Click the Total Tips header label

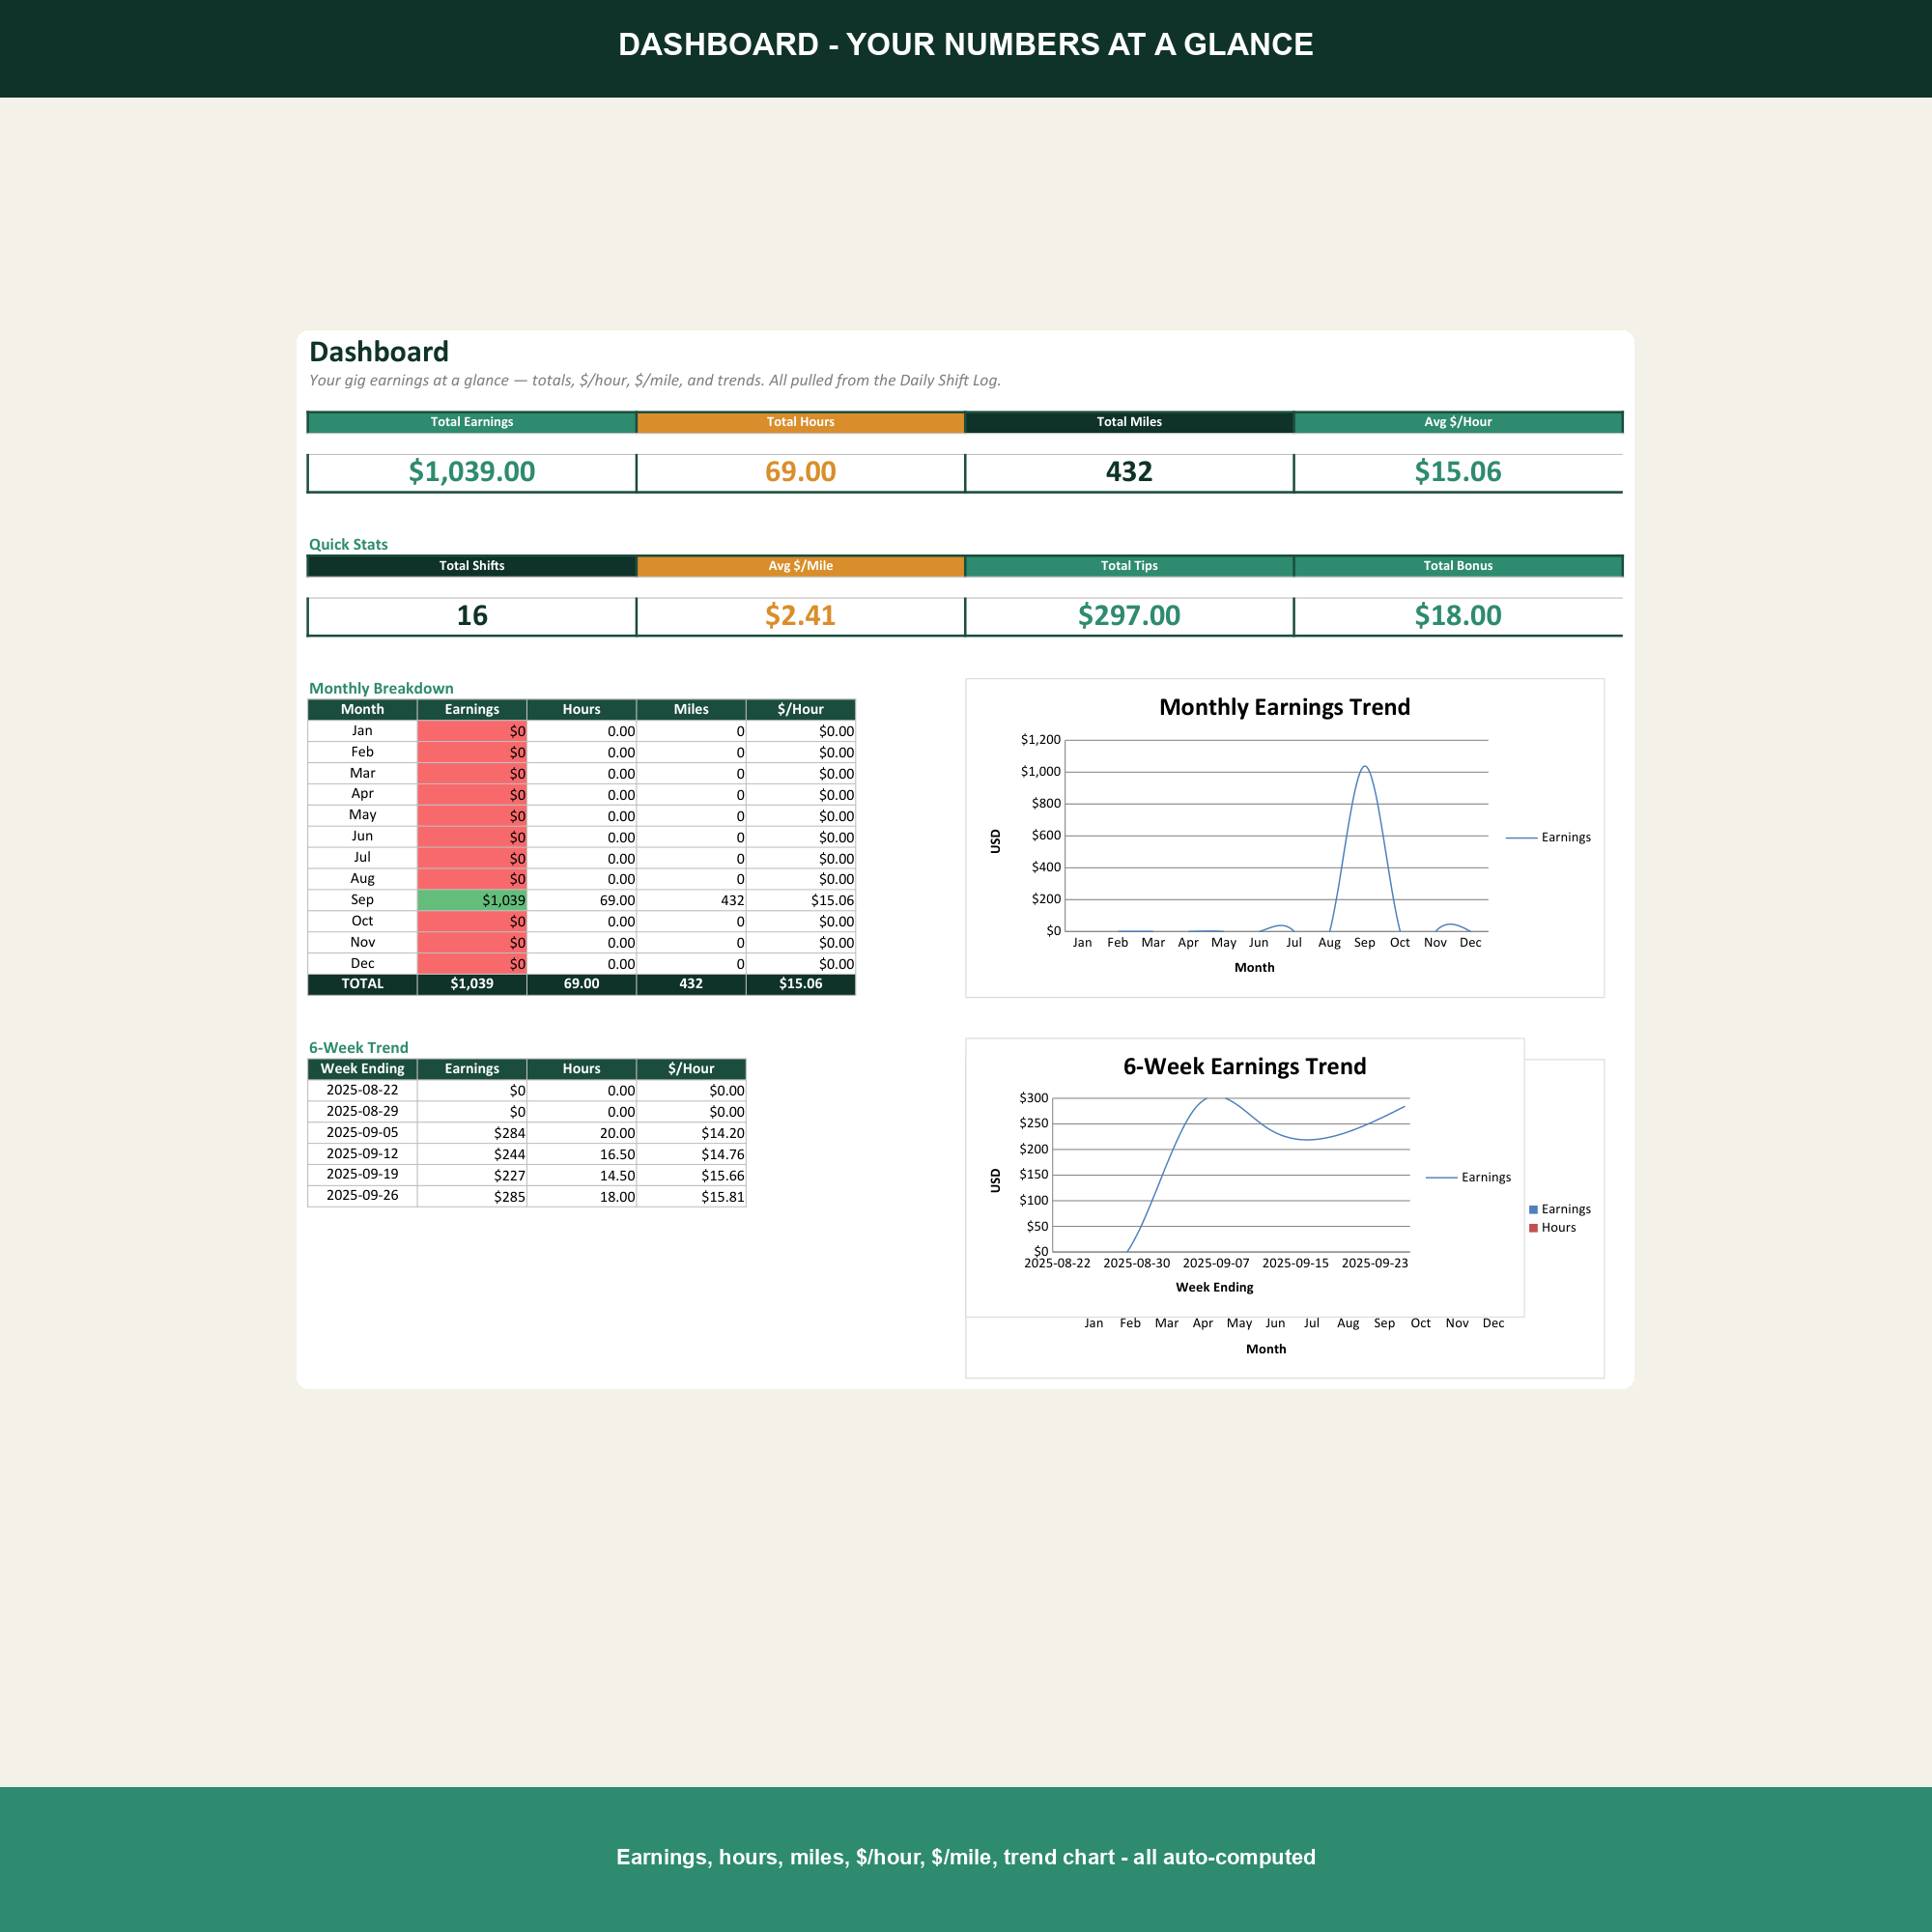pos(1129,566)
